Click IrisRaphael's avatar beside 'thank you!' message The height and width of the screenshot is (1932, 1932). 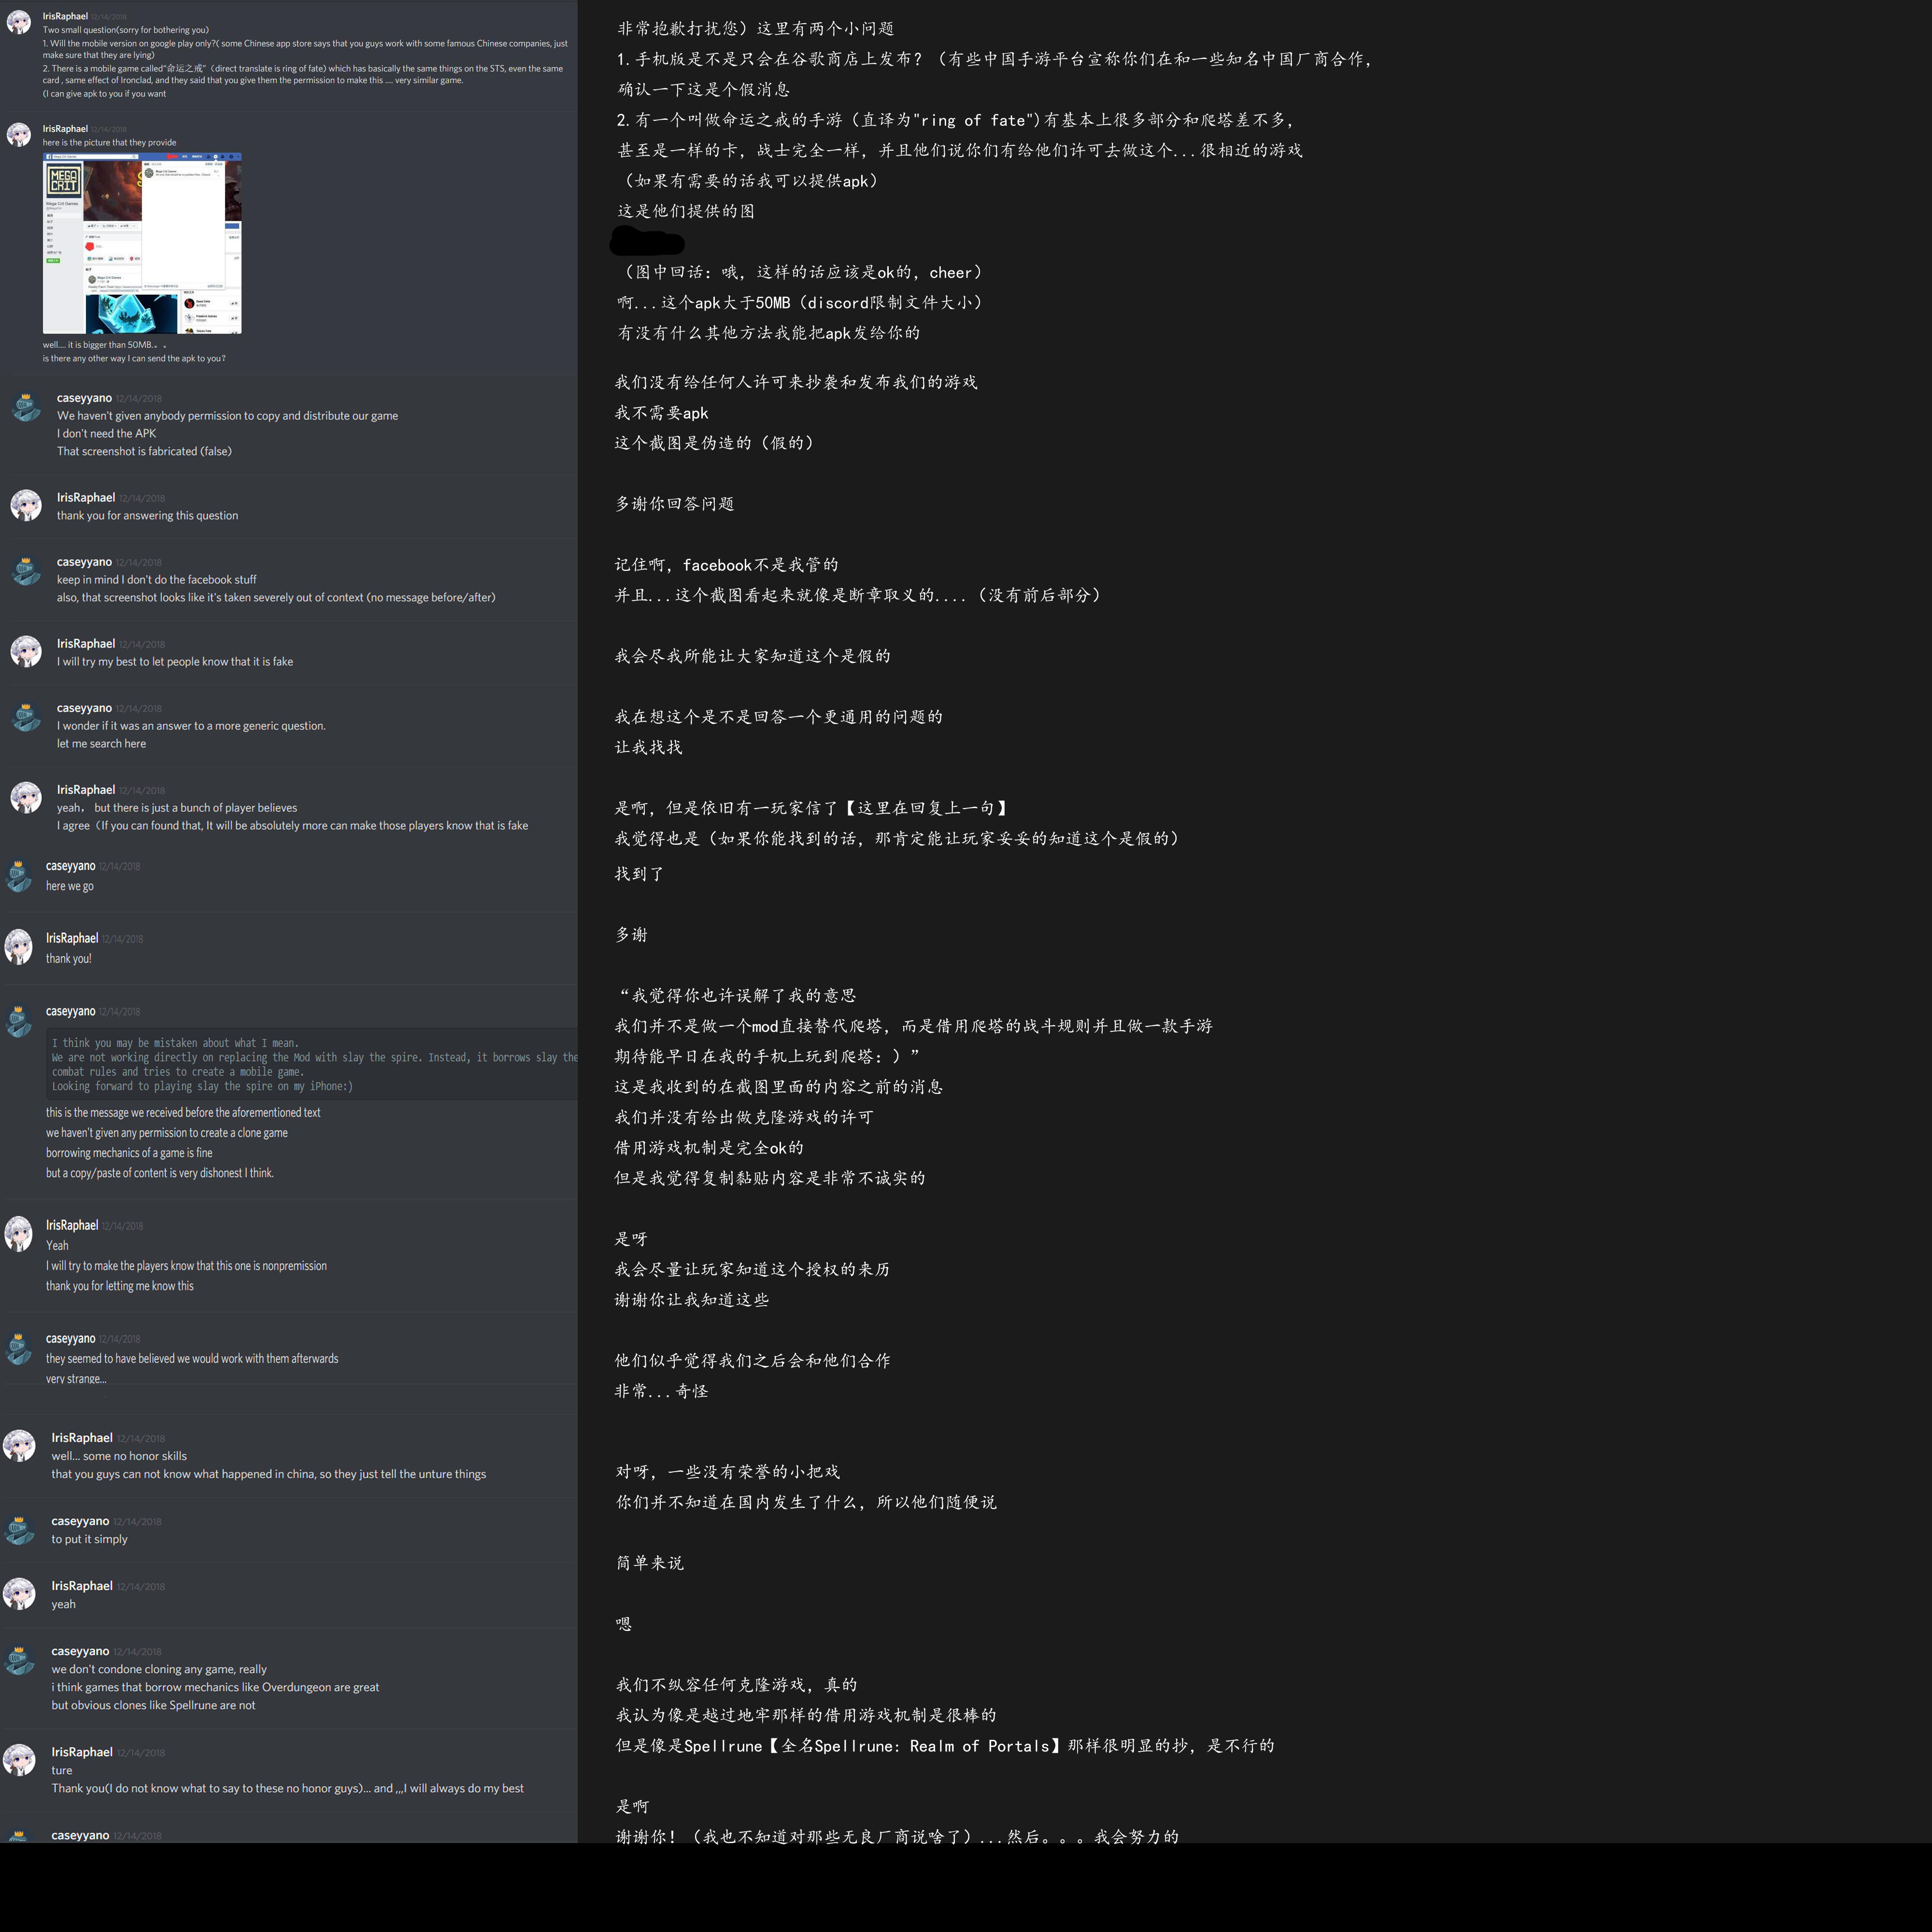tap(19, 947)
